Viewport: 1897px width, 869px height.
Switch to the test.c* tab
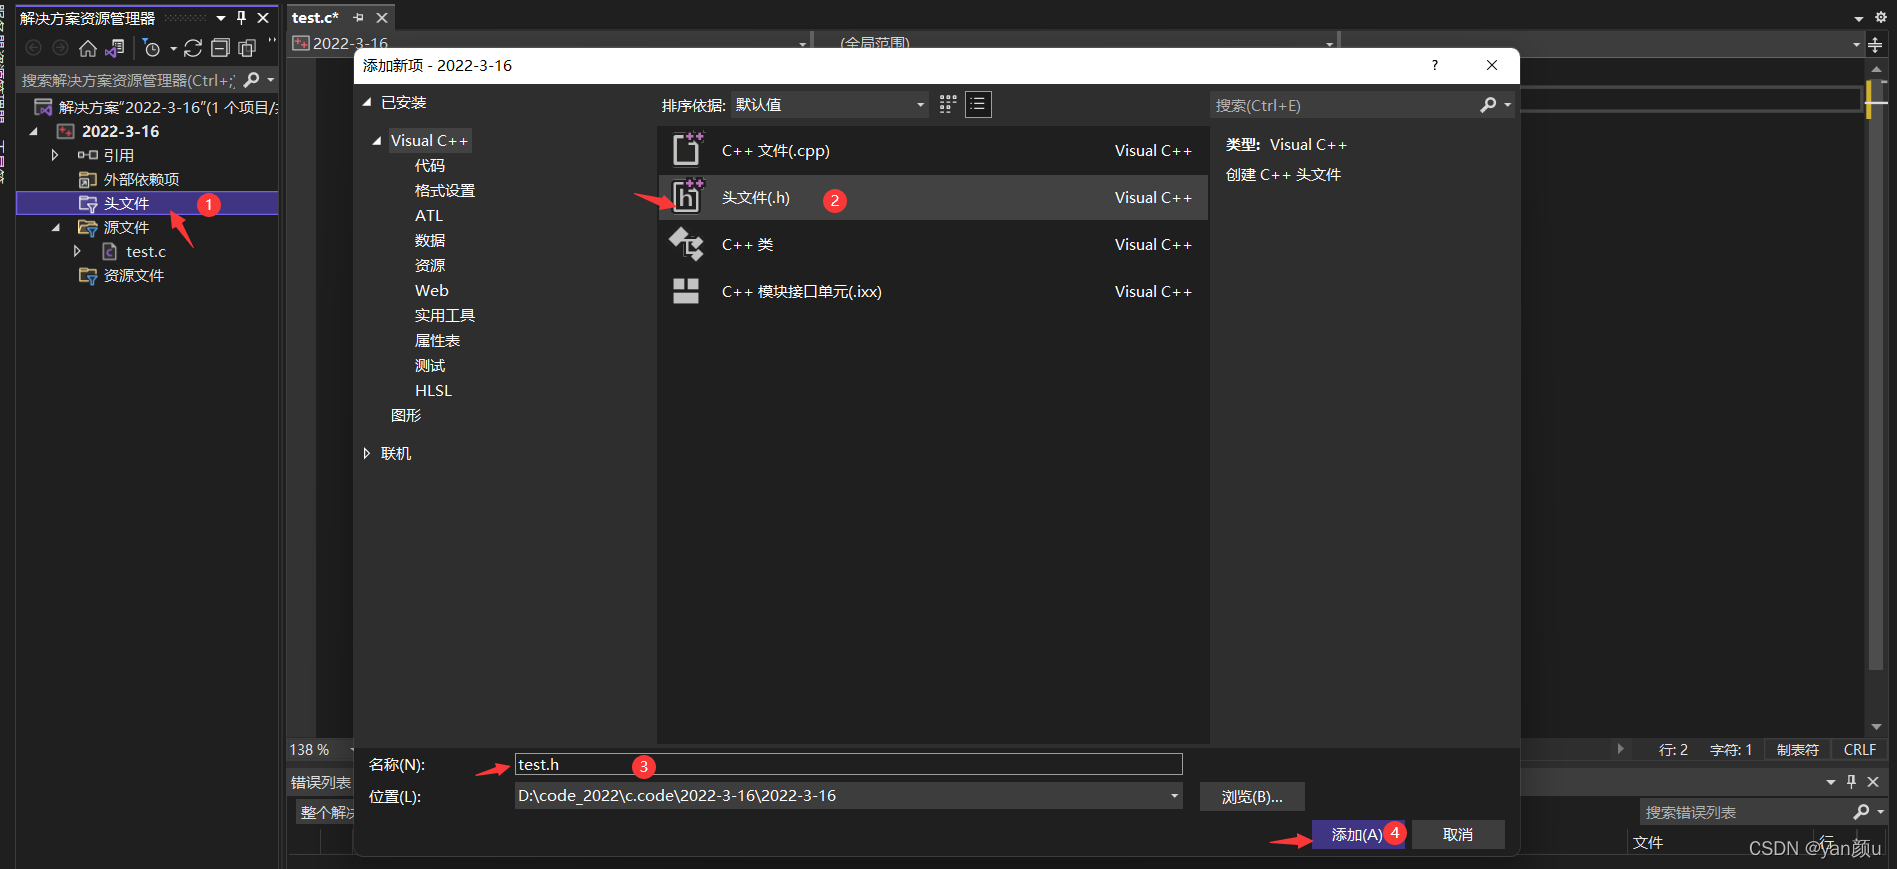click(x=315, y=18)
